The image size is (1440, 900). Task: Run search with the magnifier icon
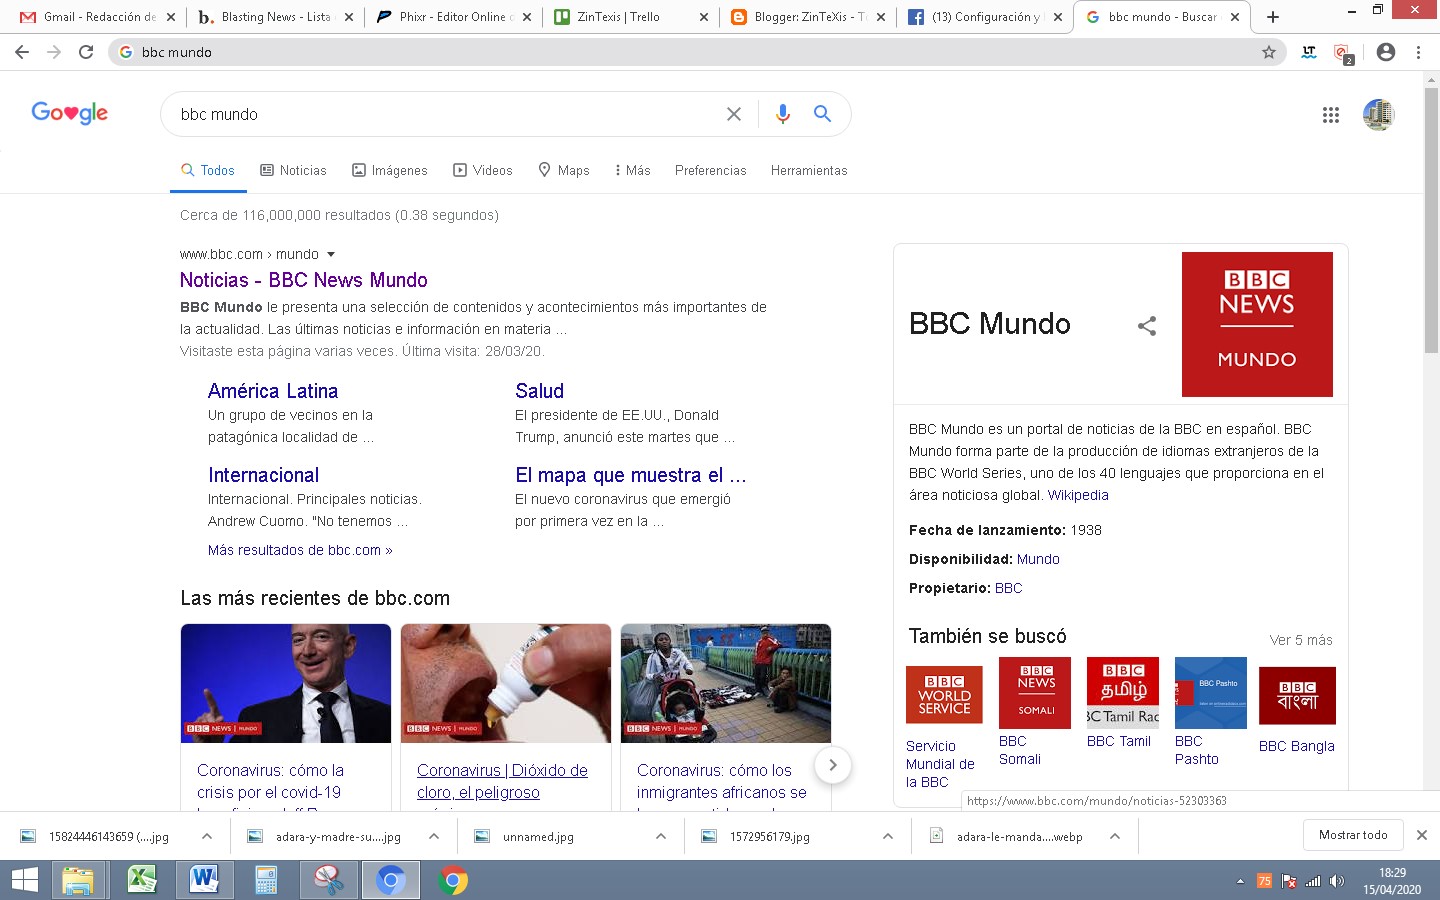point(822,114)
